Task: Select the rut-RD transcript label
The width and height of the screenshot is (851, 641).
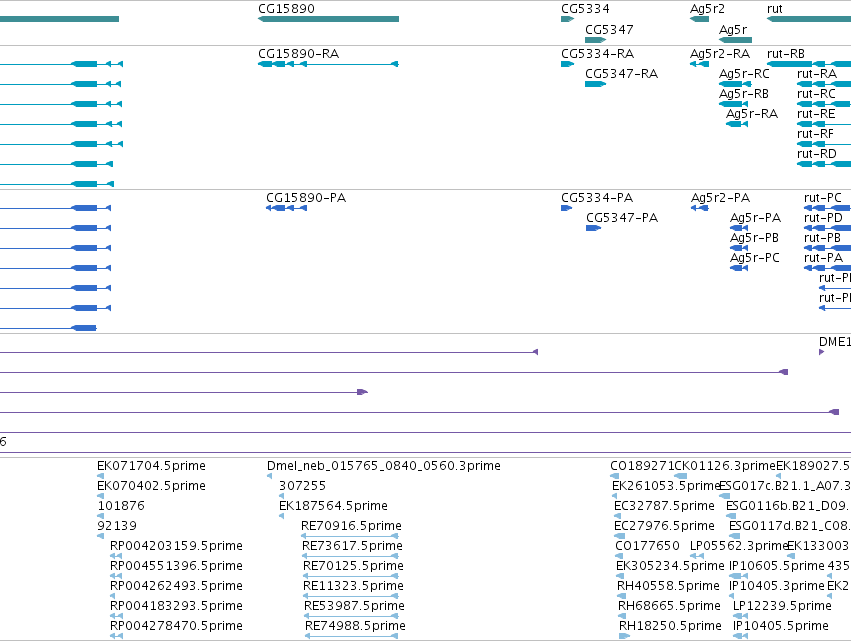Action: [817, 154]
